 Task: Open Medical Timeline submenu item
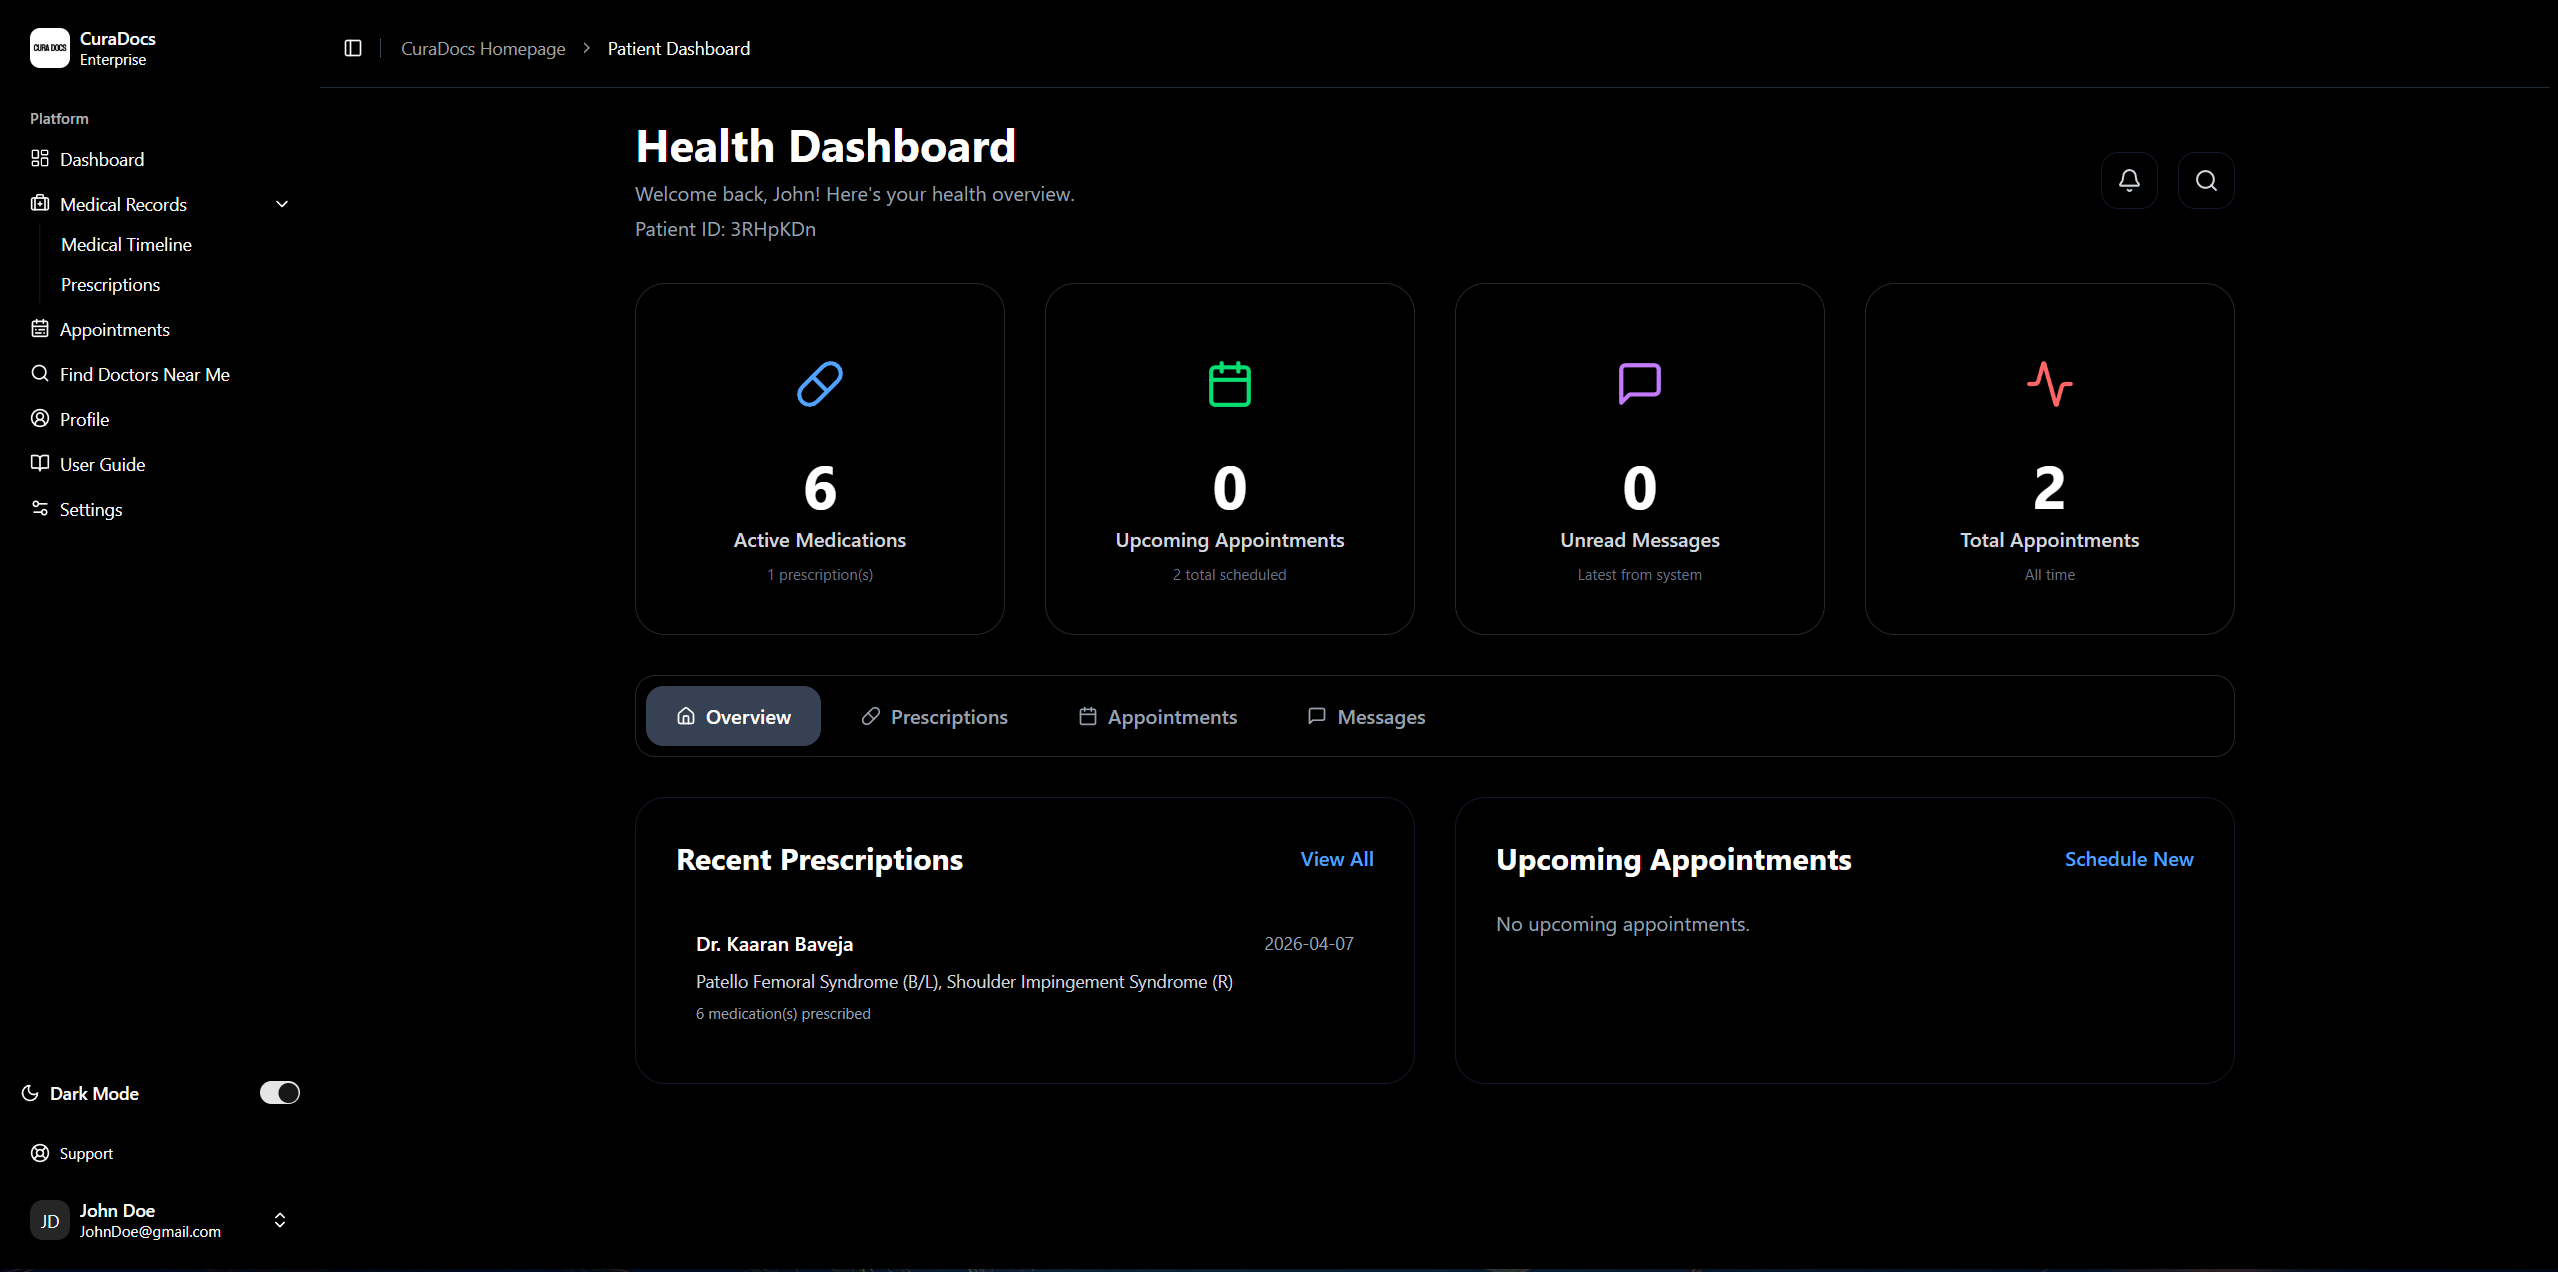click(x=126, y=244)
